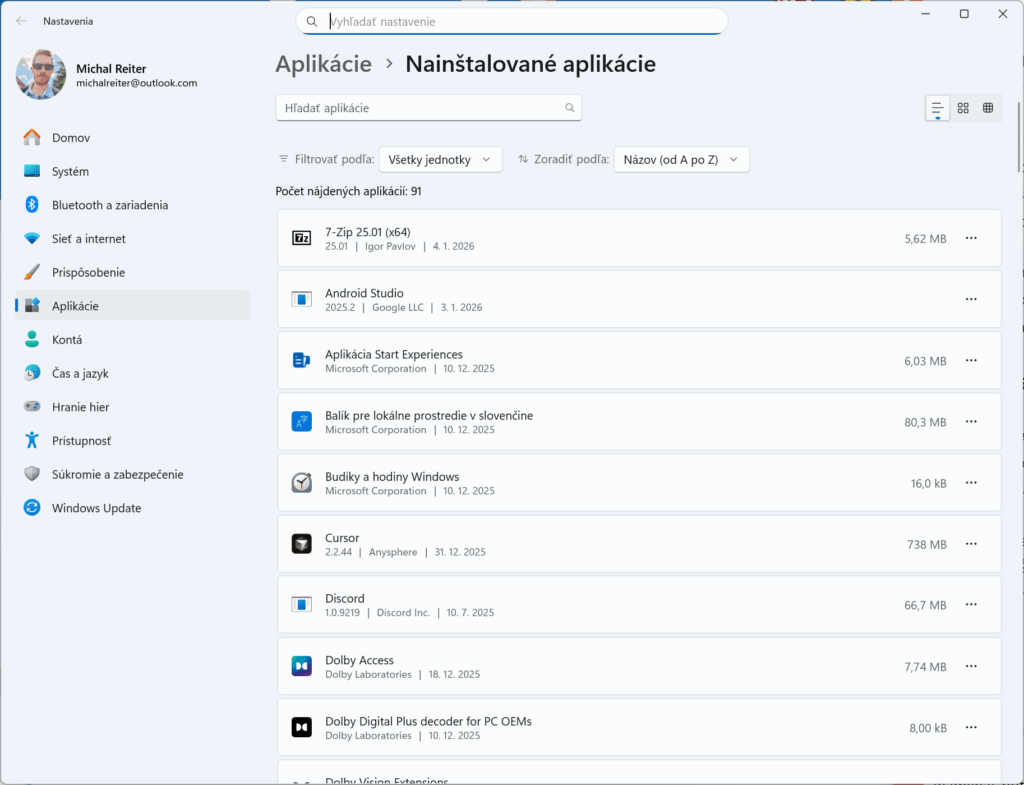Click the Cursor app icon
This screenshot has width=1024, height=785.
(302, 543)
